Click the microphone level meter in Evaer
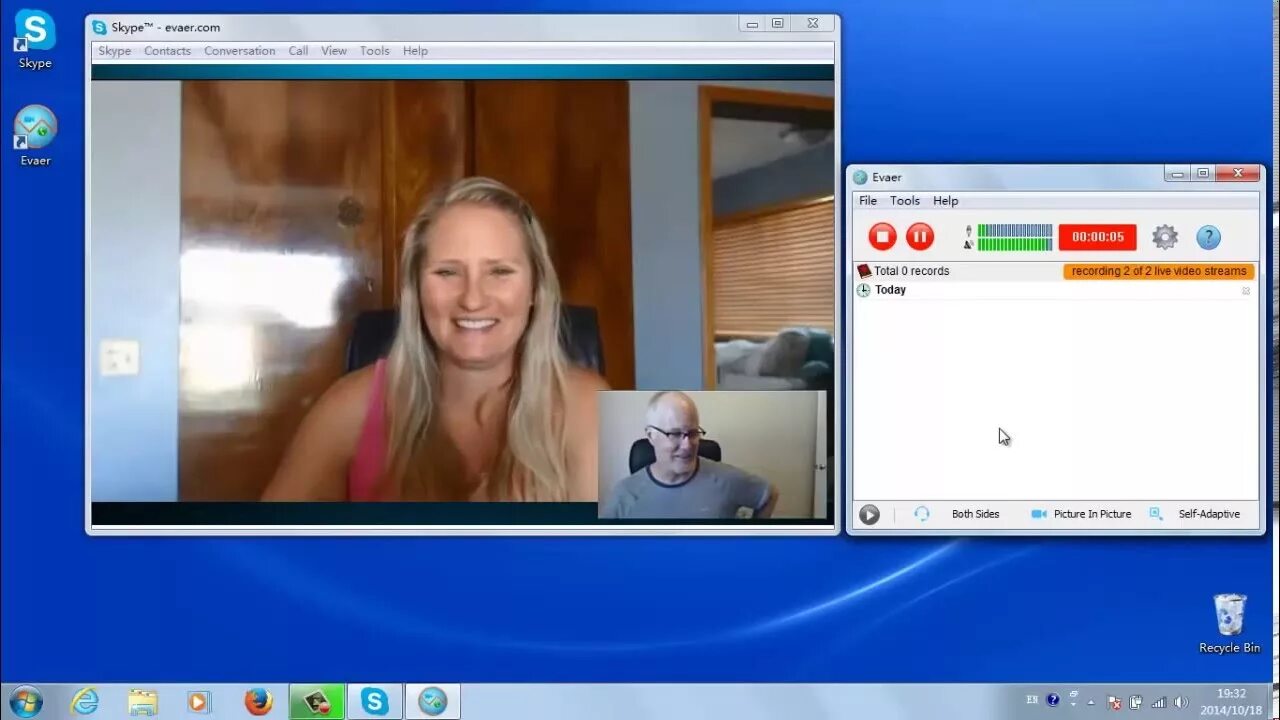This screenshot has height=720, width=1280. (x=1015, y=230)
